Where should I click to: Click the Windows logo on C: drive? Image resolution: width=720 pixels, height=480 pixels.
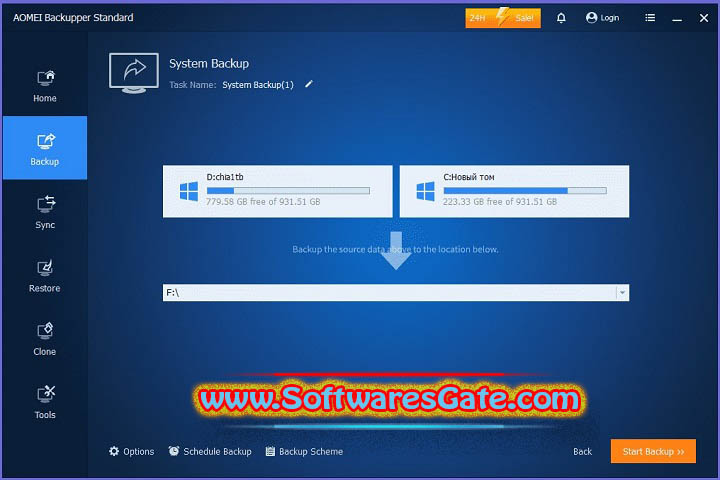(x=425, y=191)
